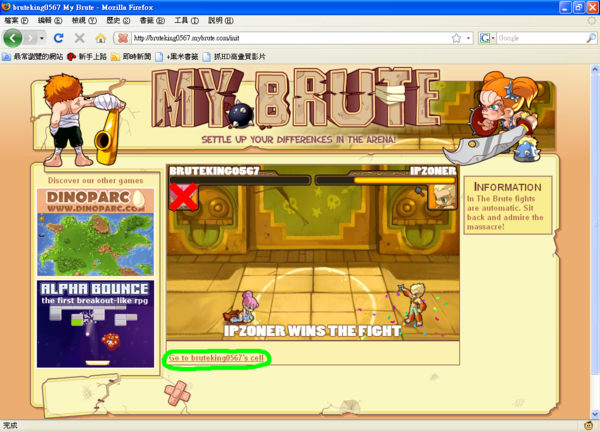Image resolution: width=600 pixels, height=432 pixels.
Task: Click the Information panel text
Action: [505, 213]
